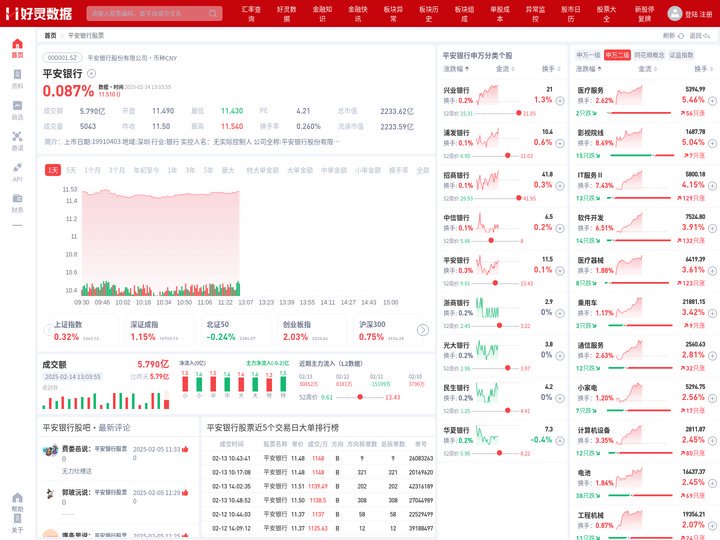Open the 首页 home icon in sidebar

coord(17,44)
